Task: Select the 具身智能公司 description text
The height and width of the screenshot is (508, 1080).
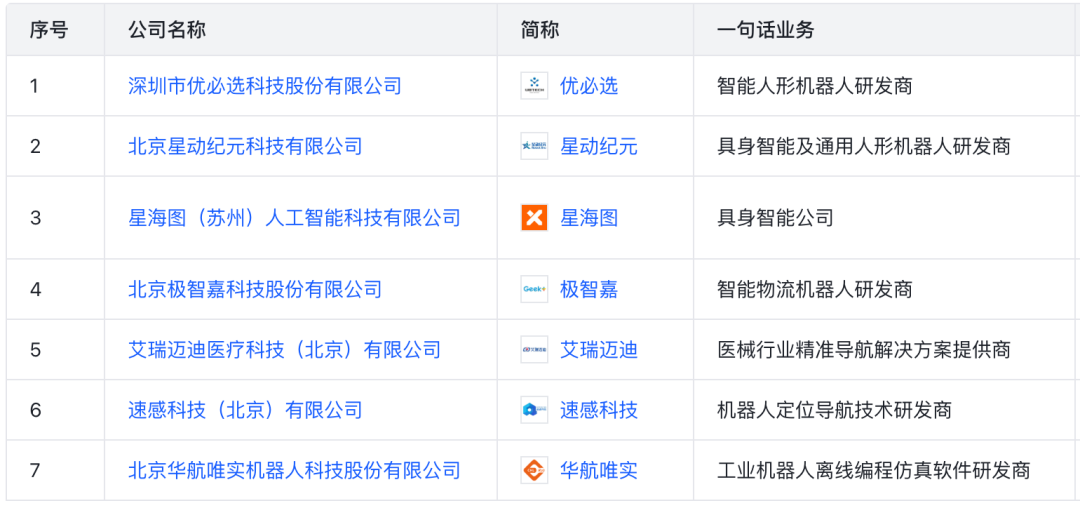Action: (775, 218)
